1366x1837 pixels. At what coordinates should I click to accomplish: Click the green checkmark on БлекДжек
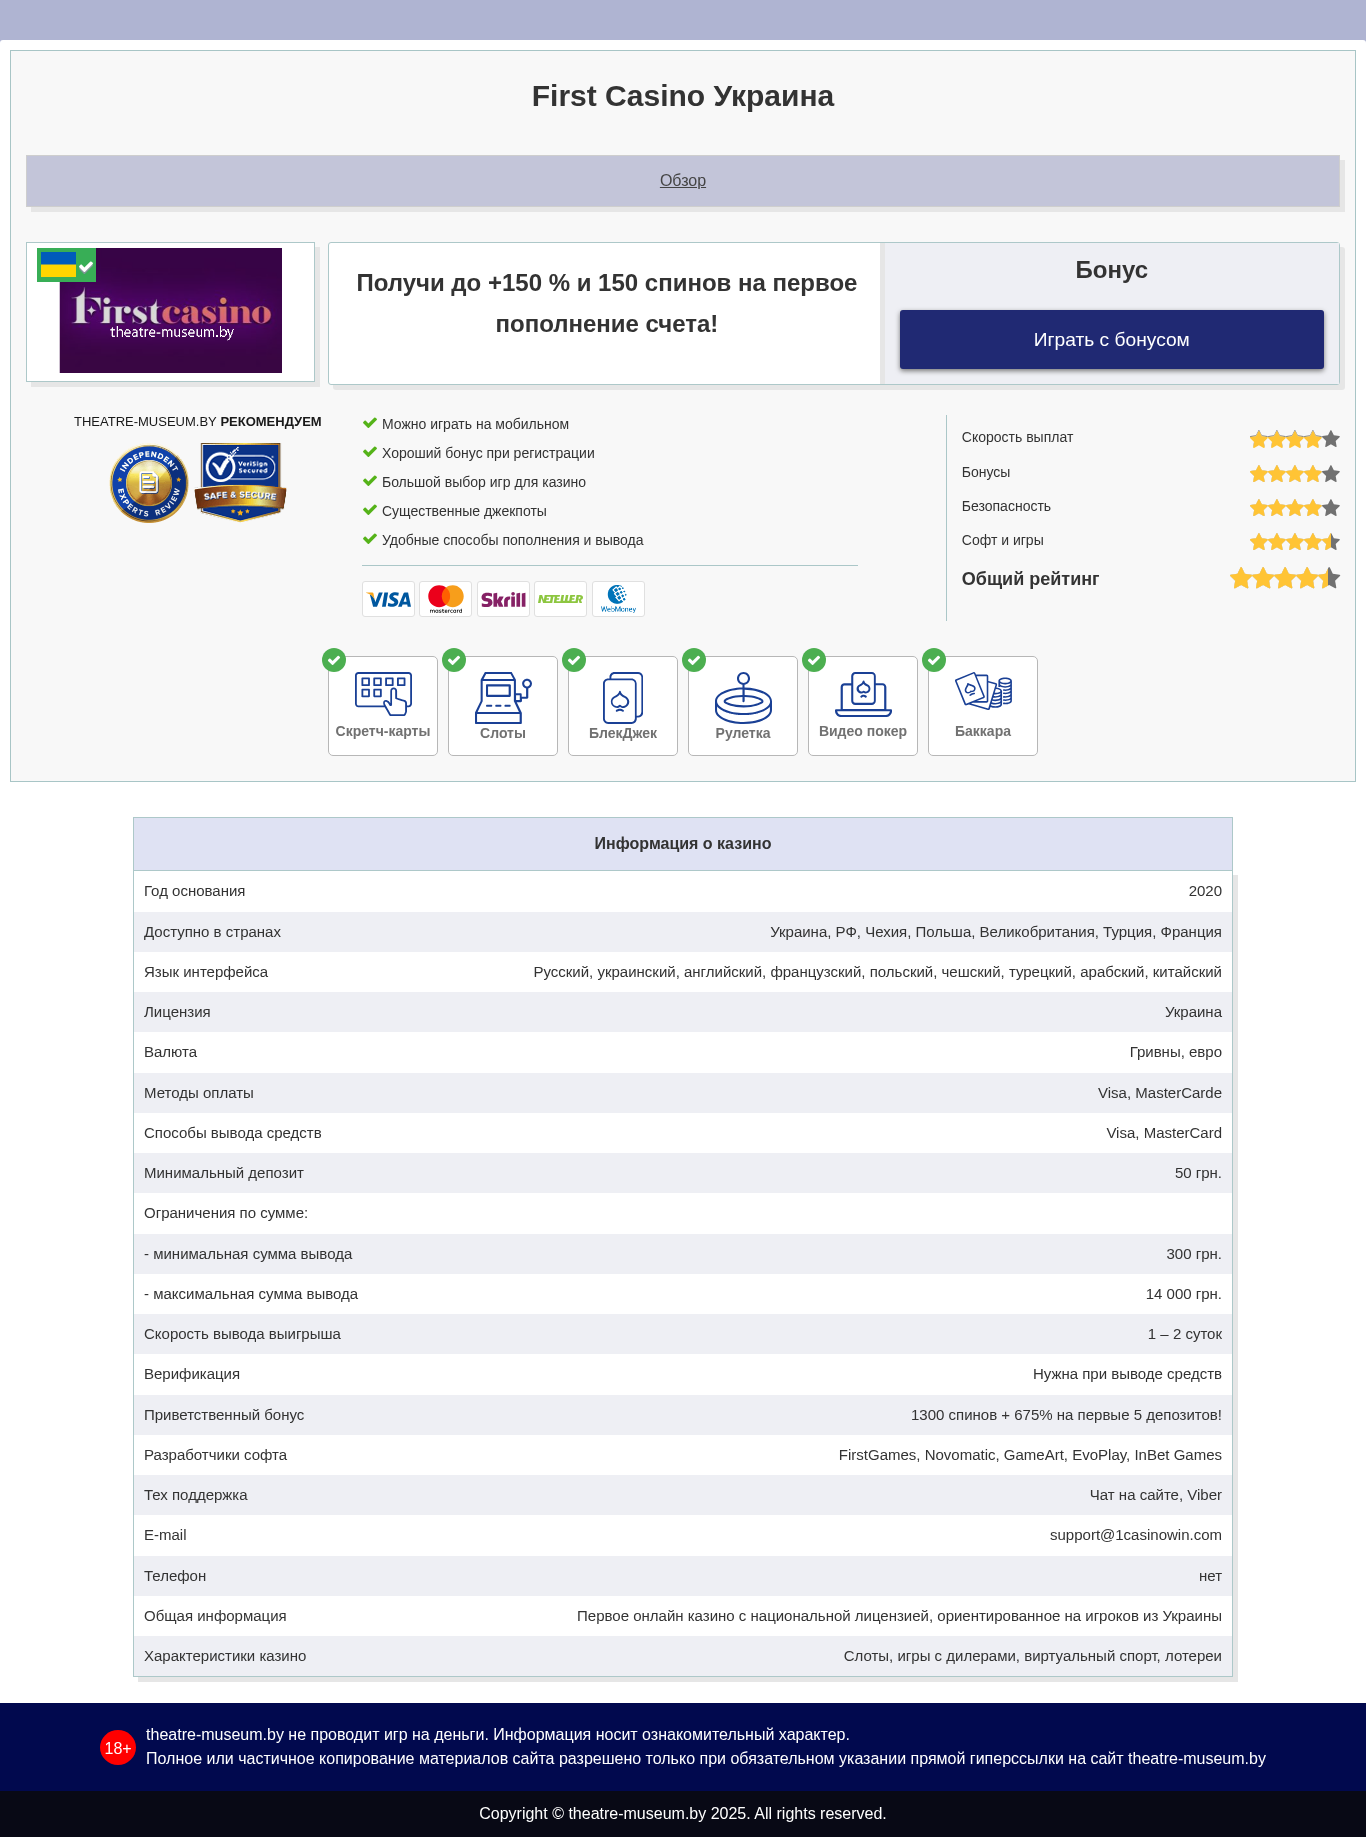(x=574, y=660)
